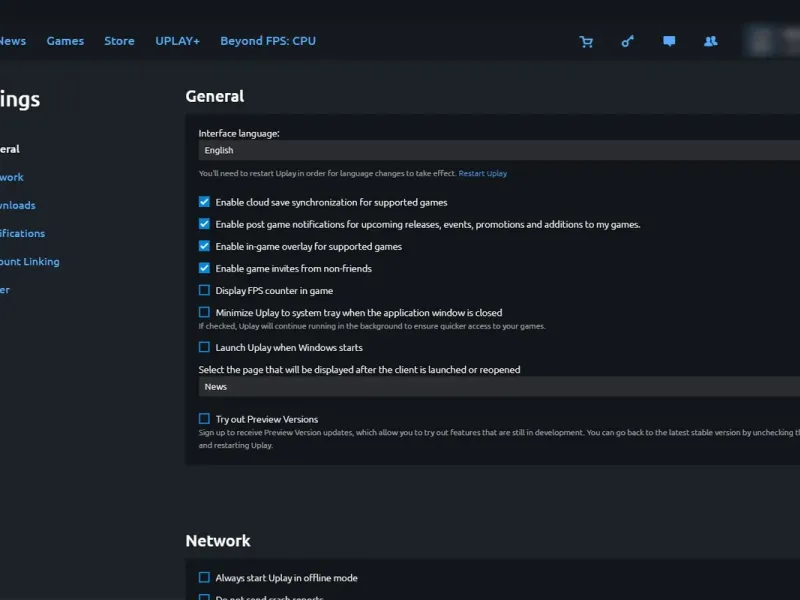Click the Network section heading

click(218, 541)
